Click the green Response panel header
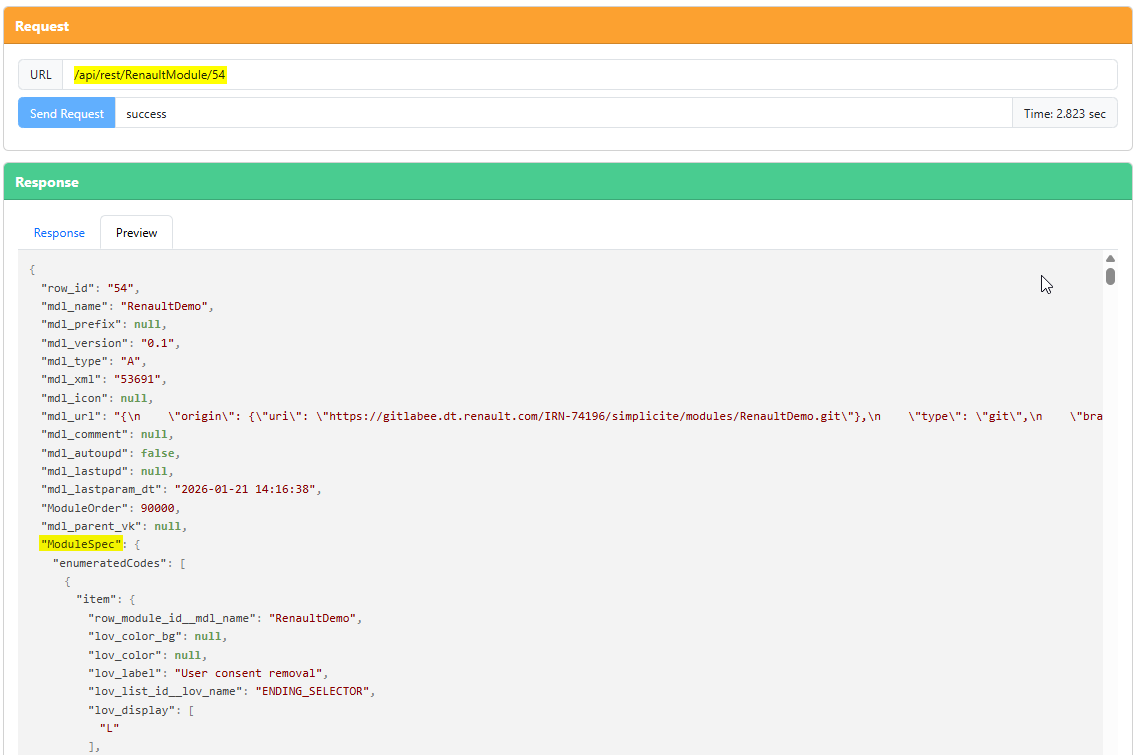 point(568,183)
